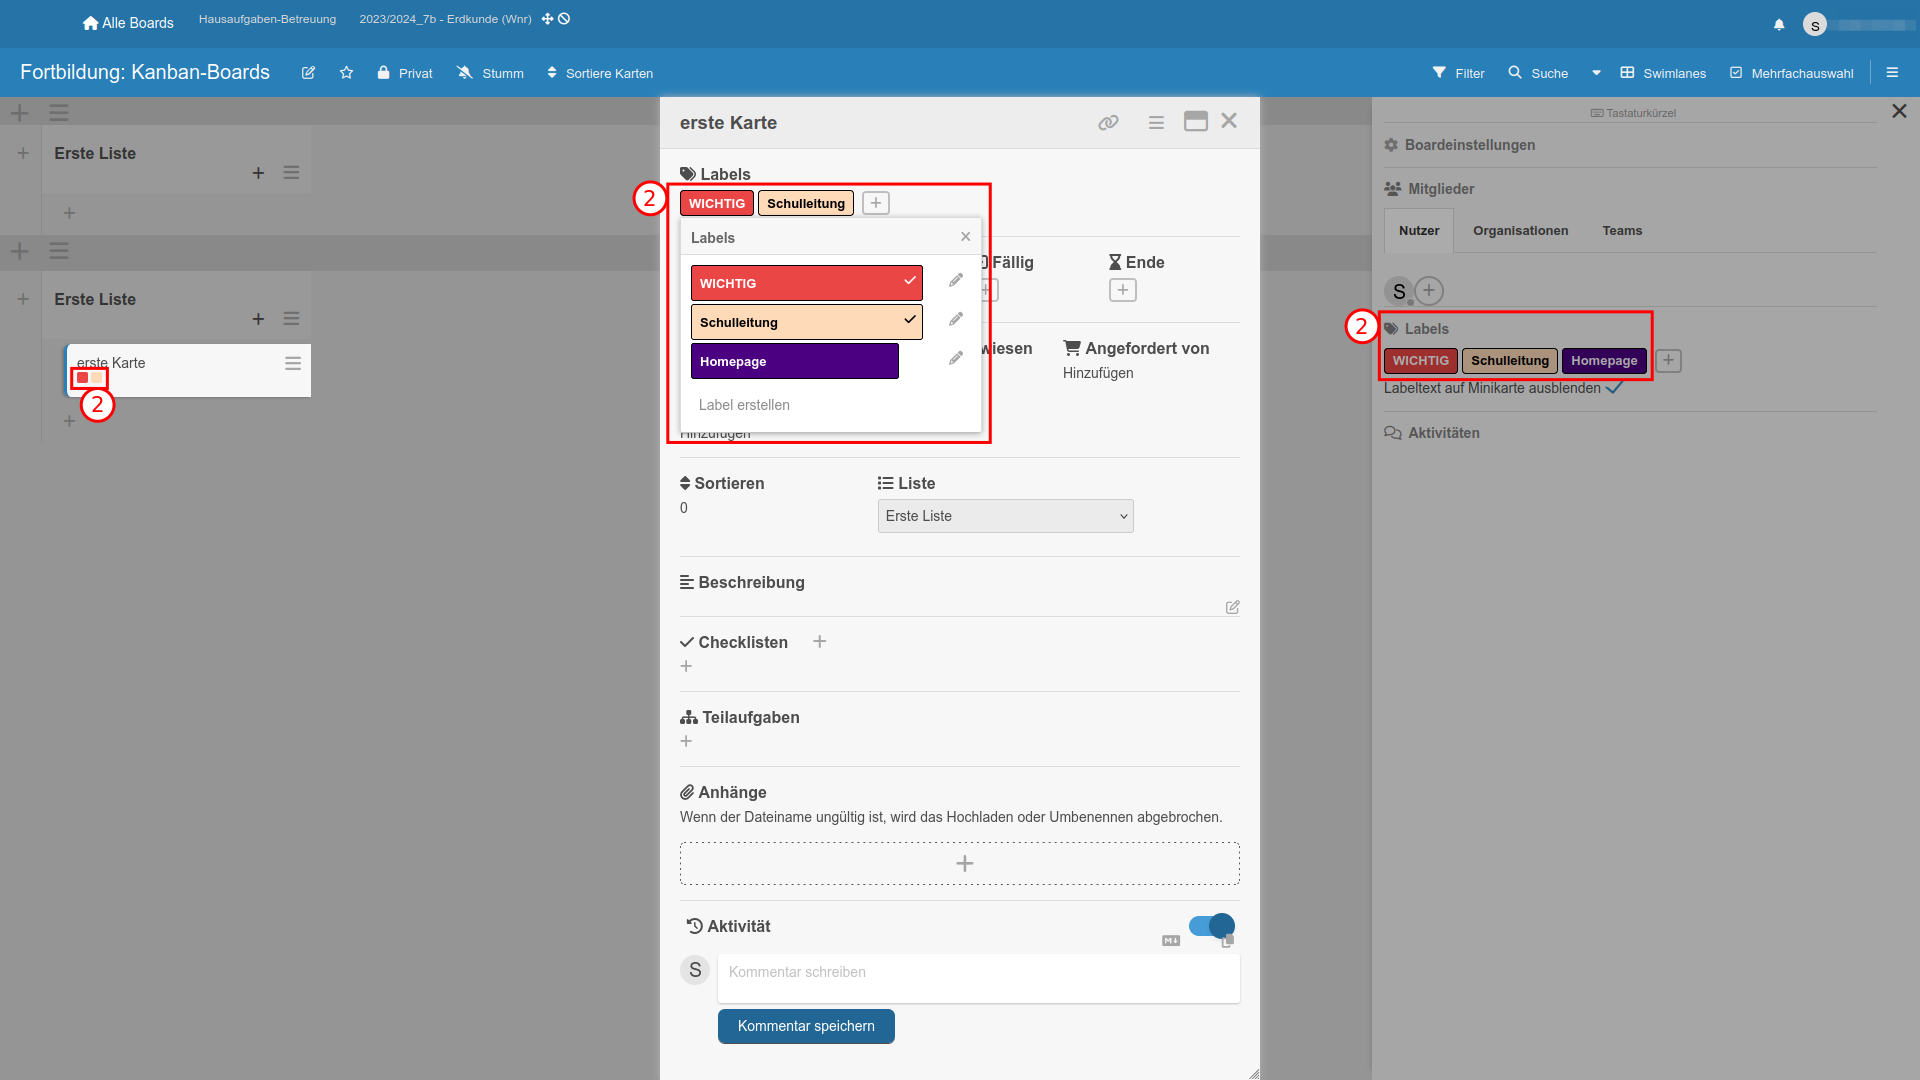Expand the dropdown arrow next to Suche
This screenshot has height=1080, width=1920.
click(1596, 73)
